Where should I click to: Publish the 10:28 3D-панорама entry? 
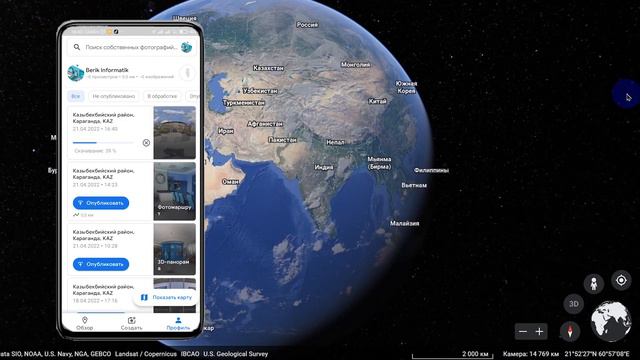[x=101, y=264]
